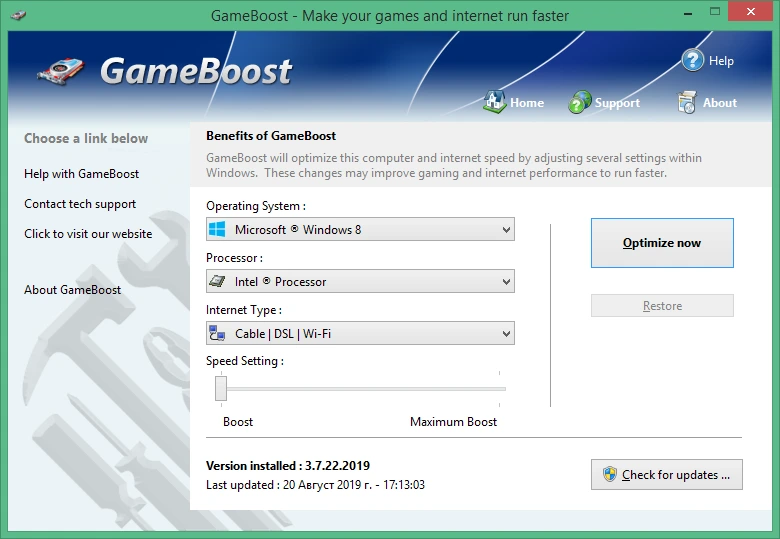Image resolution: width=780 pixels, height=539 pixels.
Task: Click the shield icon on Check for updates
Action: pos(609,474)
